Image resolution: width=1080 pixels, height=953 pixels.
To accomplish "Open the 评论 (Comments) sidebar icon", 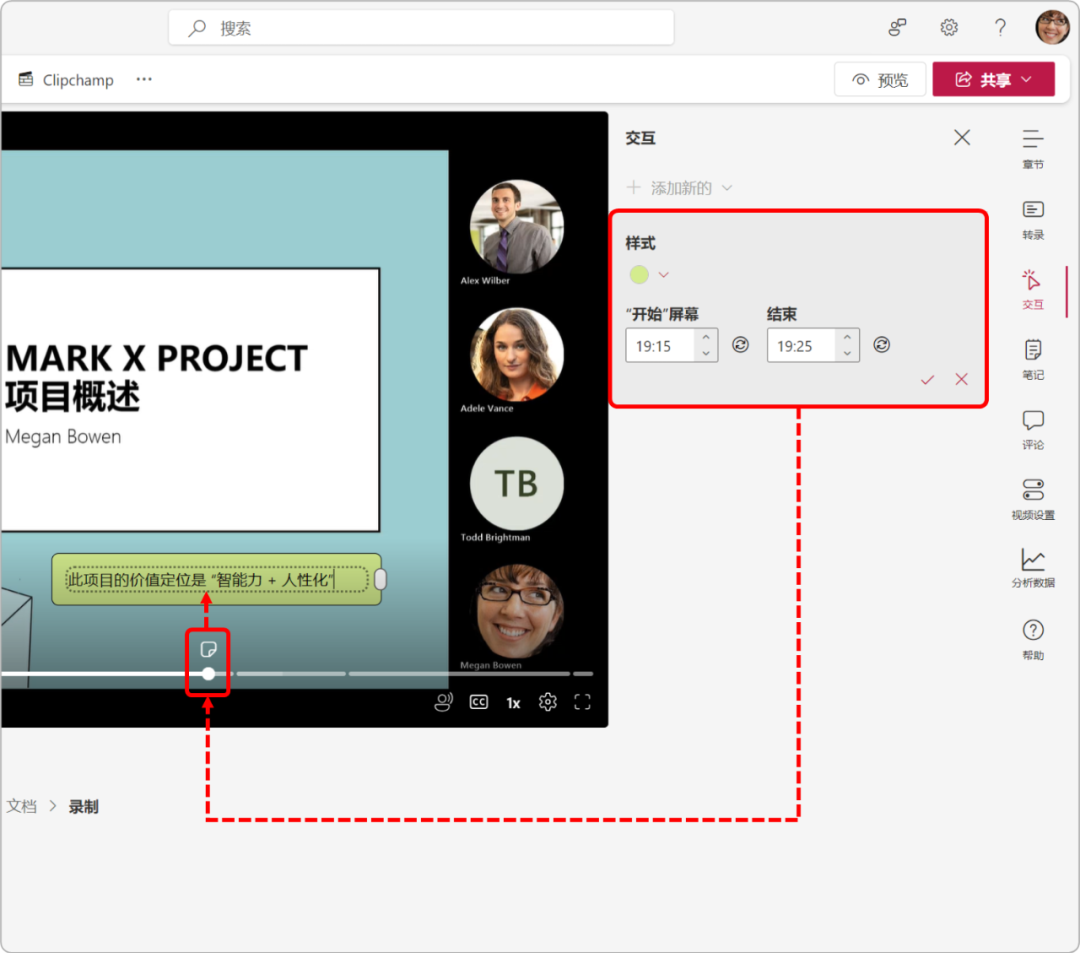I will (1033, 426).
